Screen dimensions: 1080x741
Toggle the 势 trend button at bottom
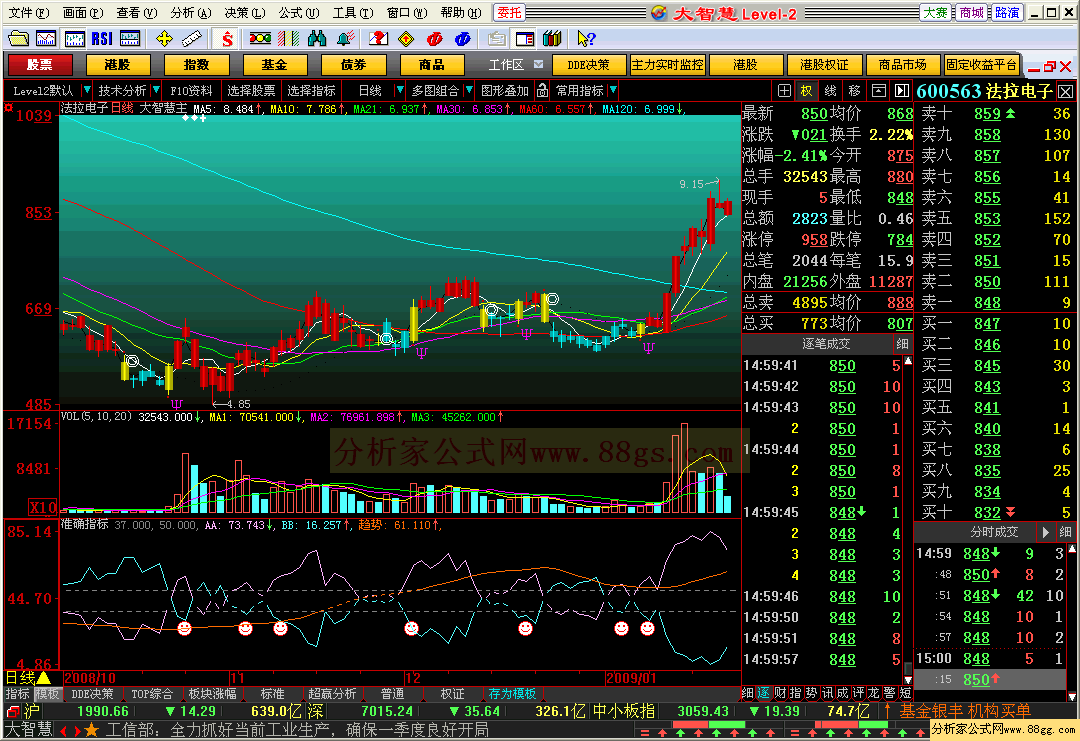(811, 693)
